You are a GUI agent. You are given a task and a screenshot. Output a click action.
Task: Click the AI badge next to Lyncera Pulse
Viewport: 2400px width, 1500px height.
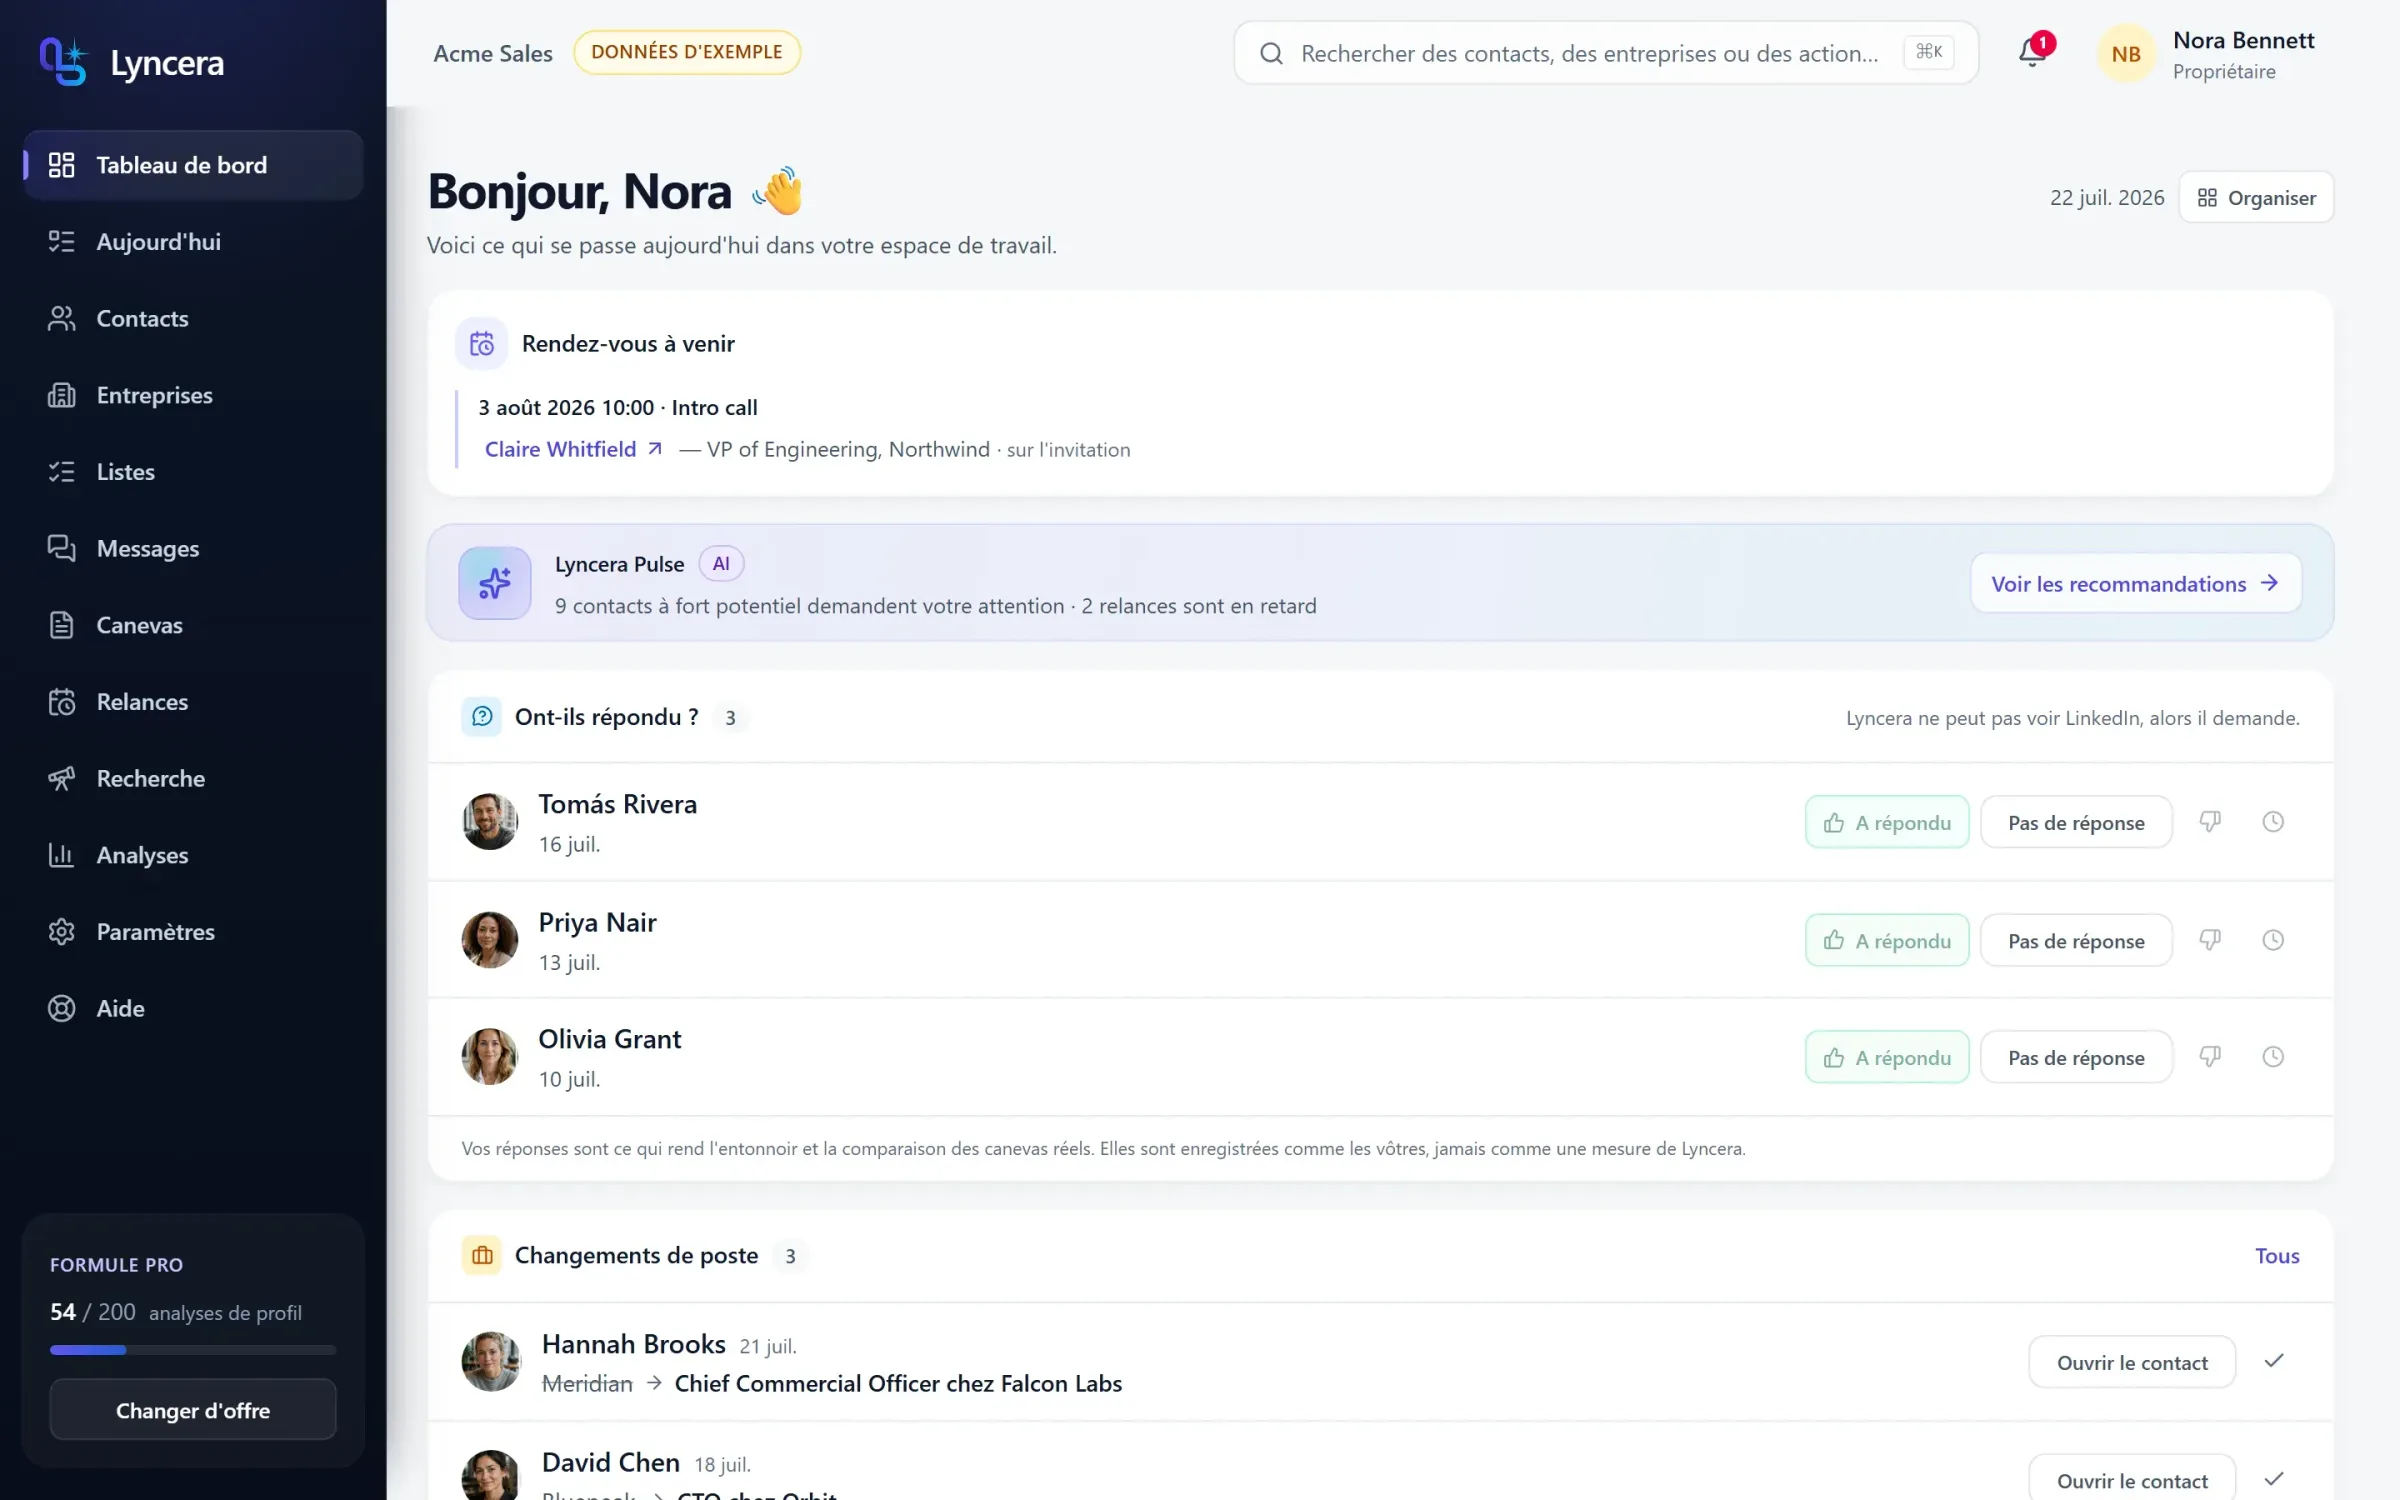coord(721,564)
